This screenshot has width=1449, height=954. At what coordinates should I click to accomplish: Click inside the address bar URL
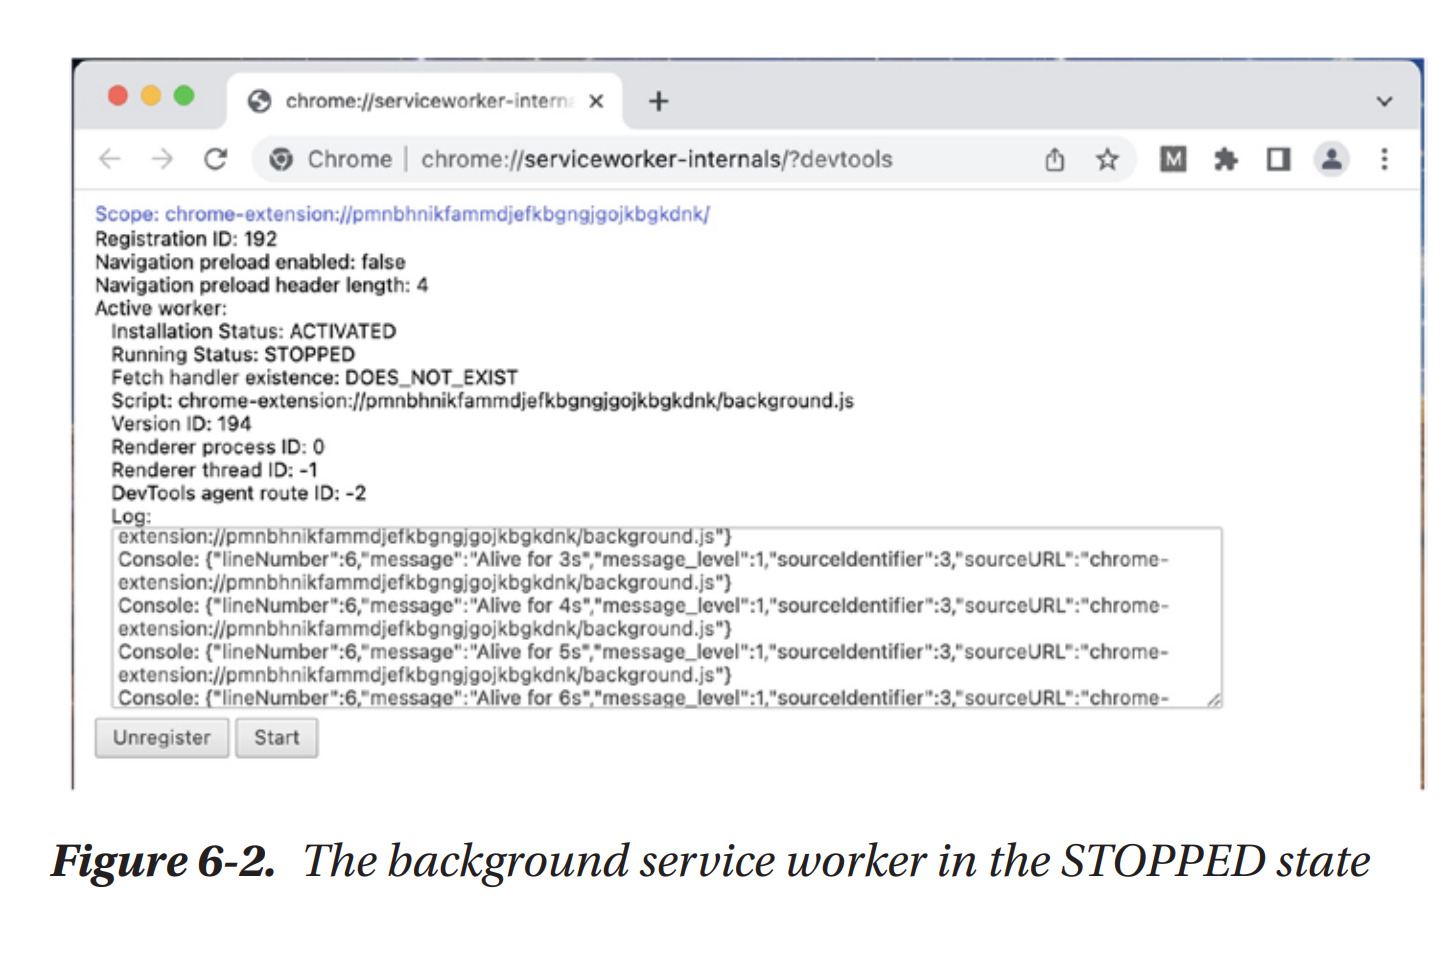pyautogui.click(x=656, y=159)
